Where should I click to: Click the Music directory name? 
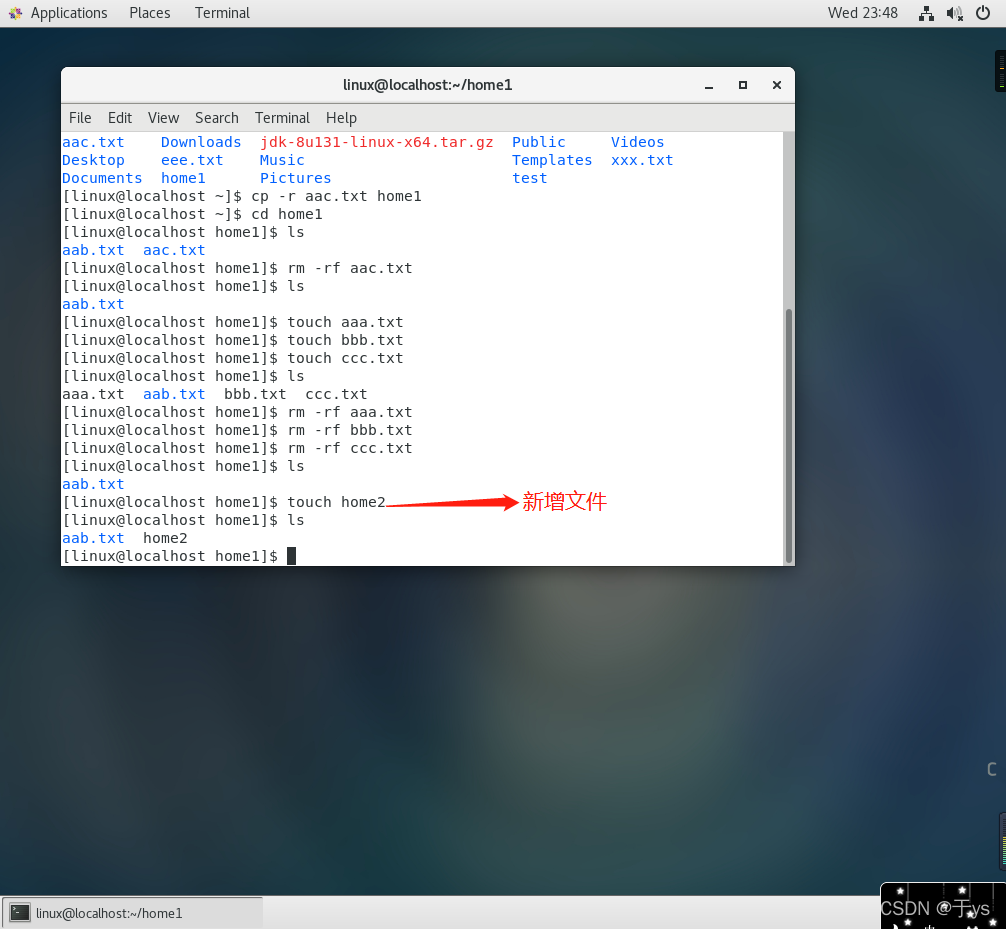[282, 160]
